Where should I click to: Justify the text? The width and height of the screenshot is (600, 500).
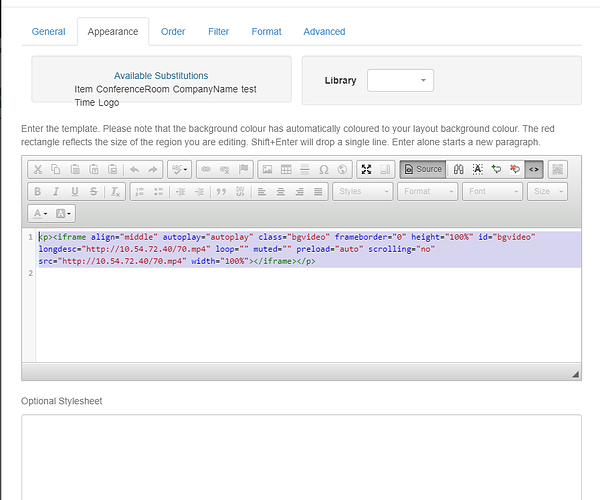click(x=318, y=192)
